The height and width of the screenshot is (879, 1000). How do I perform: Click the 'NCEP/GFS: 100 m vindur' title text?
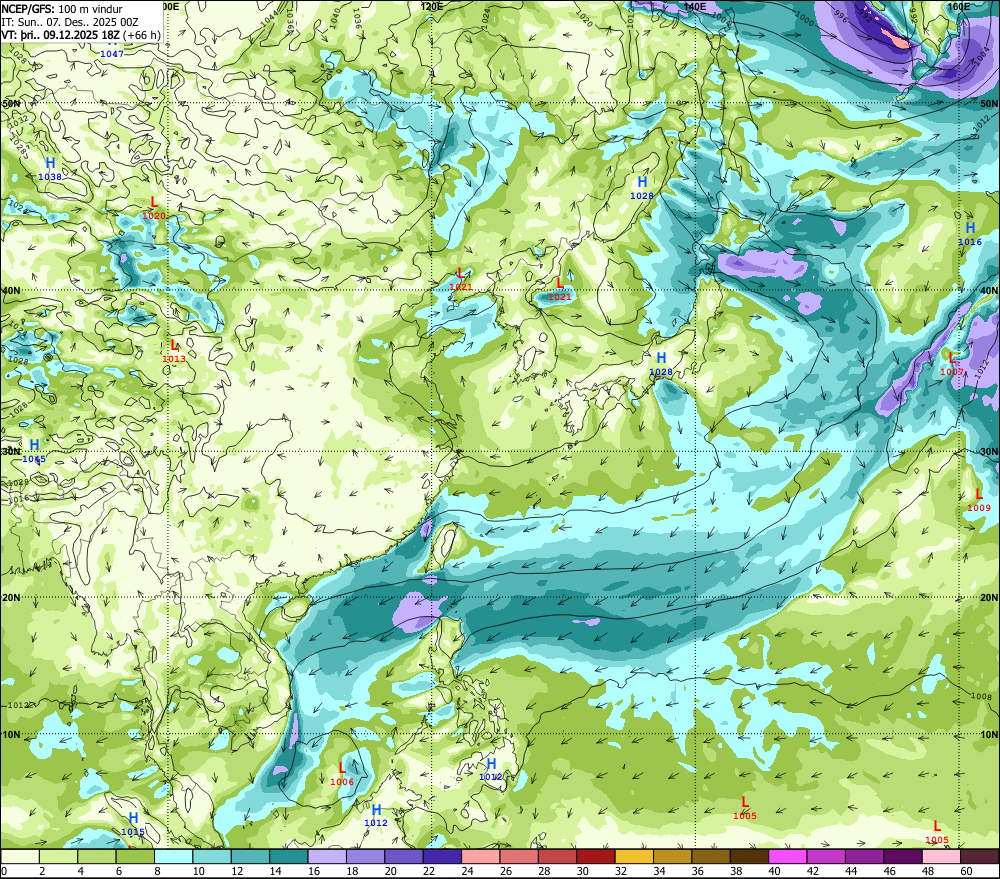point(62,9)
